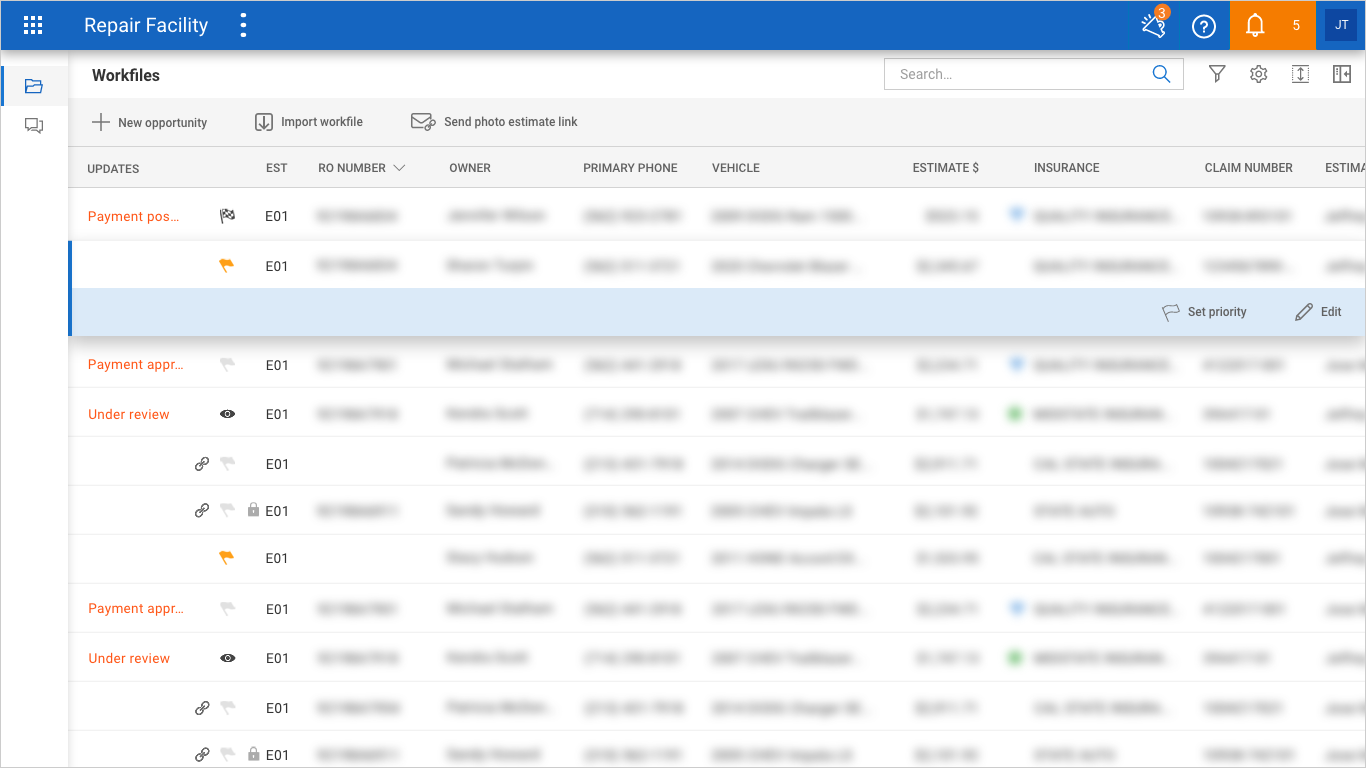
Task: Click the magnifier search icon
Action: (x=1161, y=74)
